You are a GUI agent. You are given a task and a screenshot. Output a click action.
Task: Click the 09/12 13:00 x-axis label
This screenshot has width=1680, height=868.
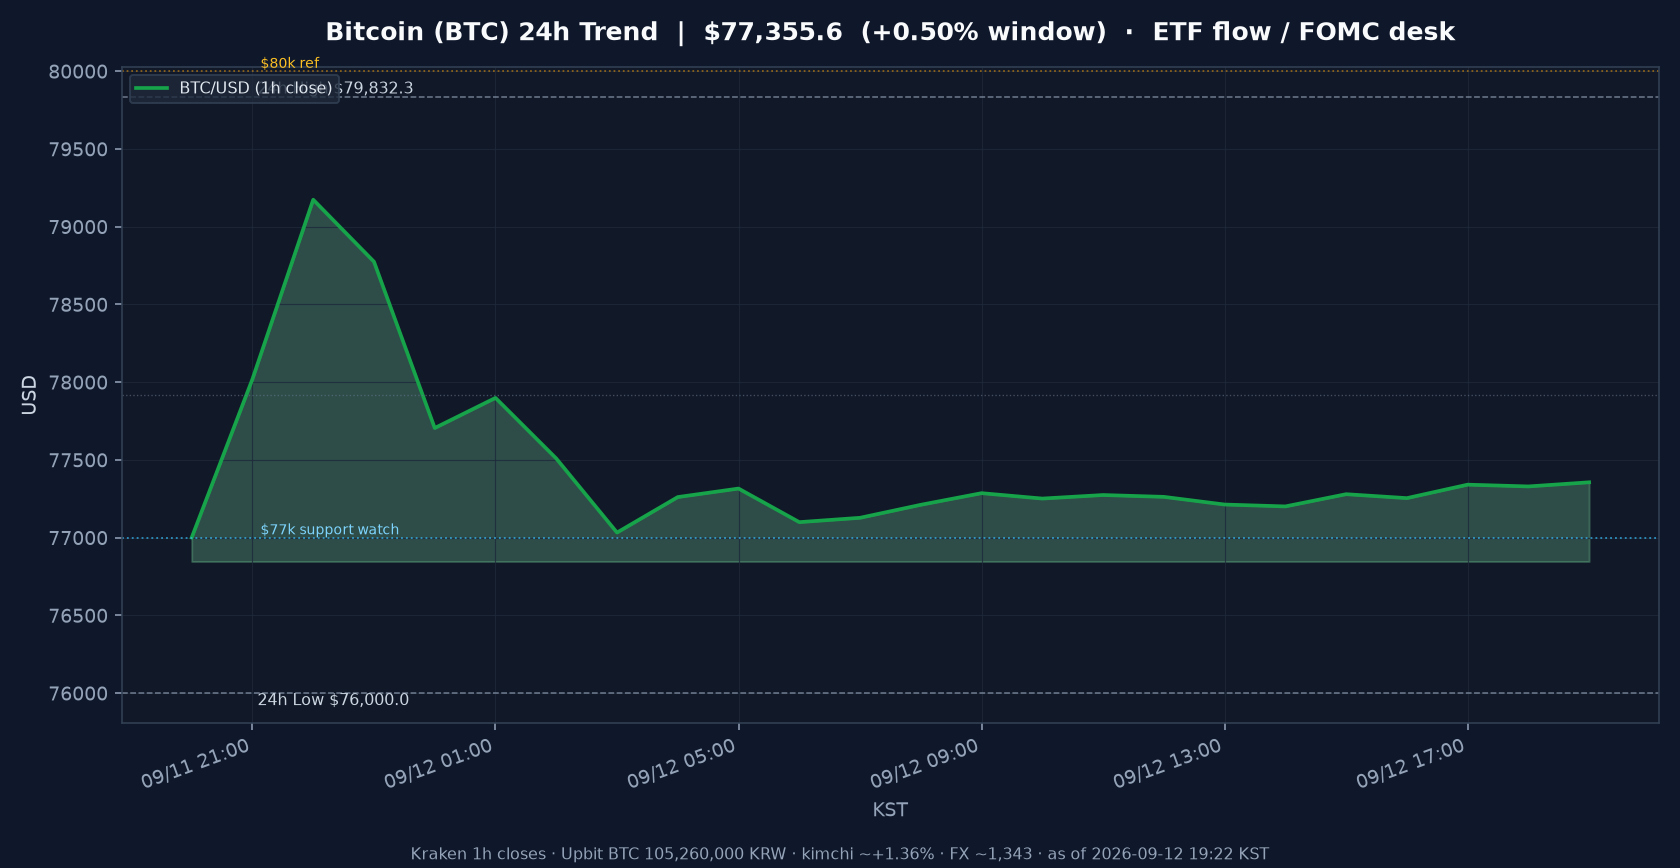point(1168,764)
